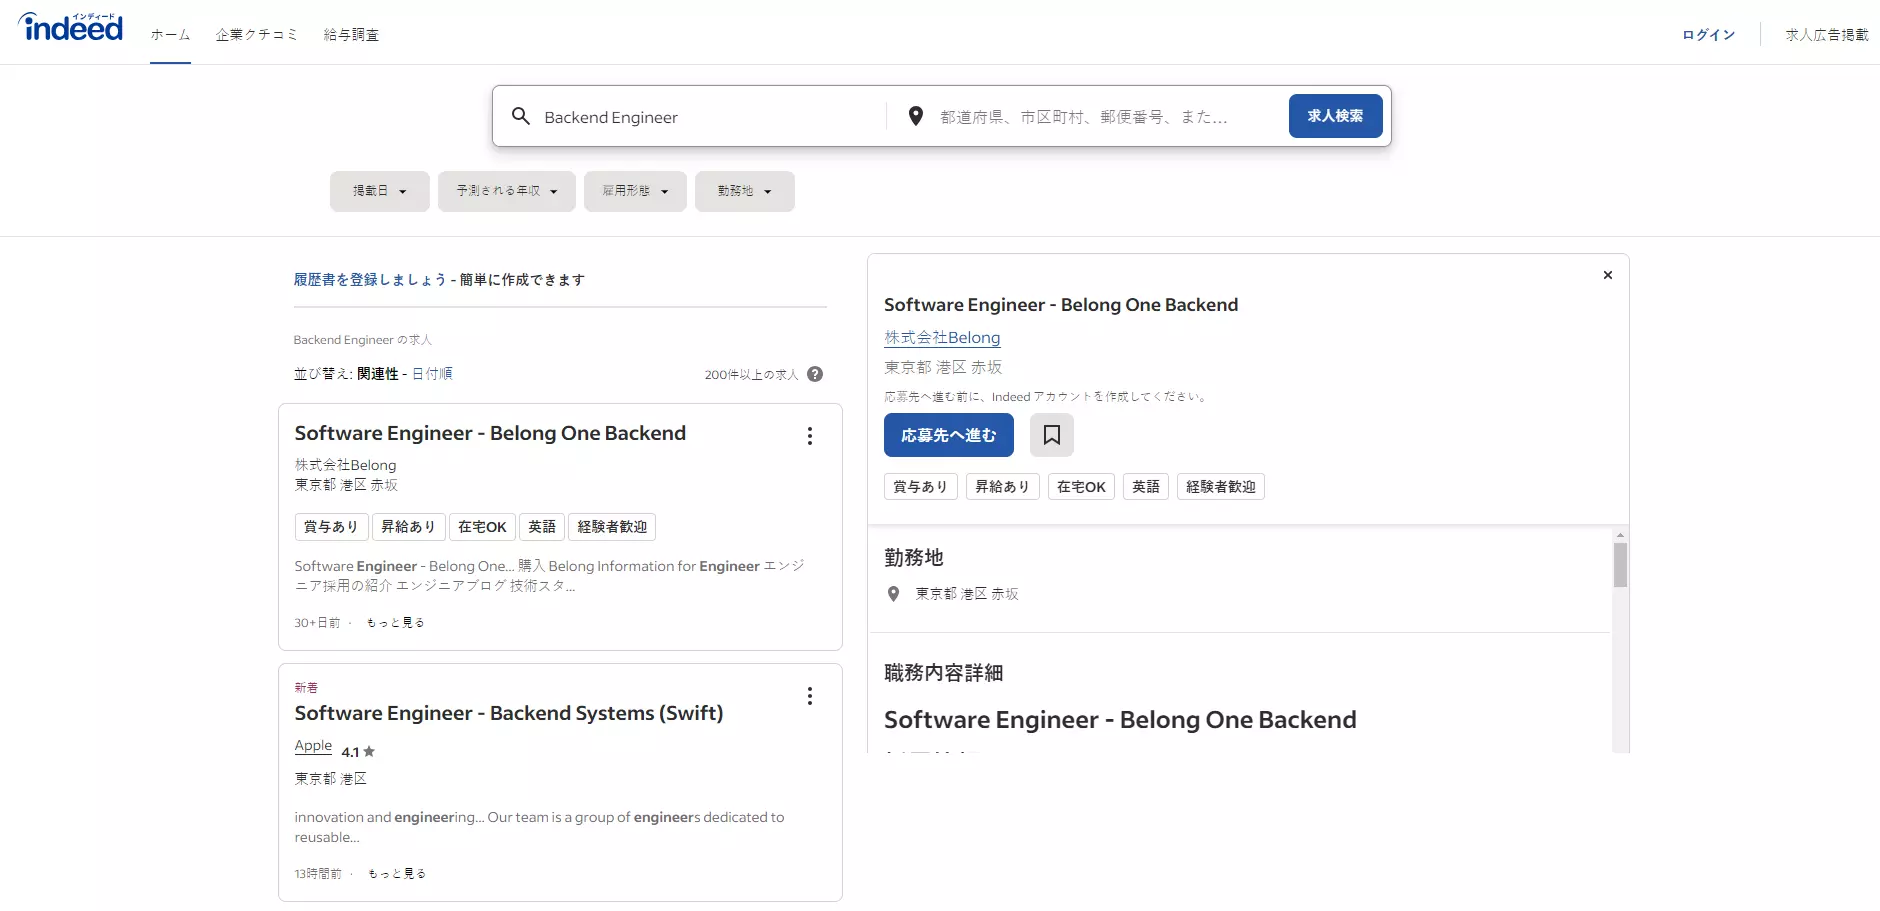This screenshot has height=911, width=1880.
Task: Click the 関連性 sort label
Action: pyautogui.click(x=378, y=374)
